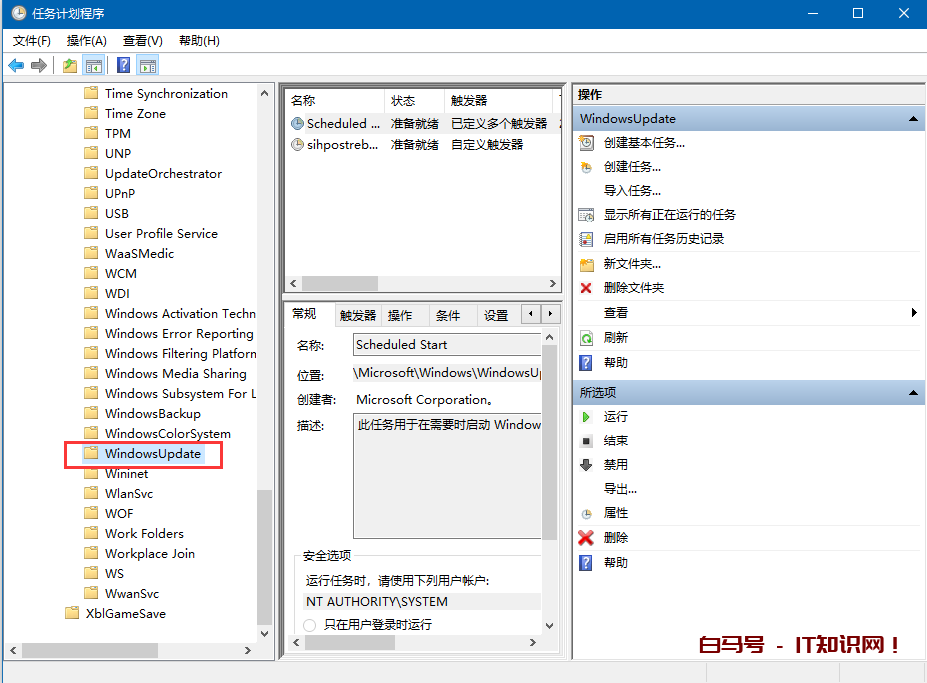Click the show/hide console tree toolbar icon
This screenshot has width=927, height=683.
click(x=94, y=66)
